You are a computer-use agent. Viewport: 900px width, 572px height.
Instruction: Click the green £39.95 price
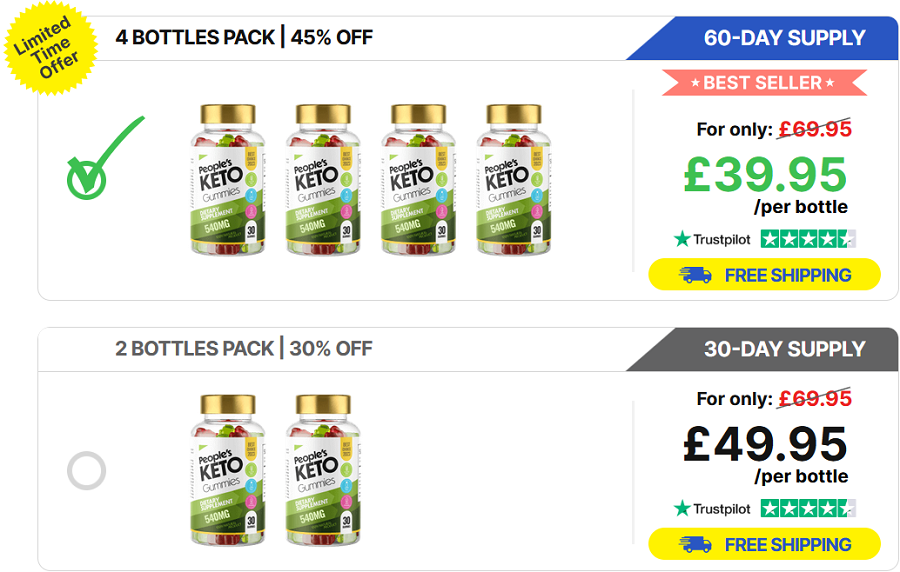click(765, 174)
